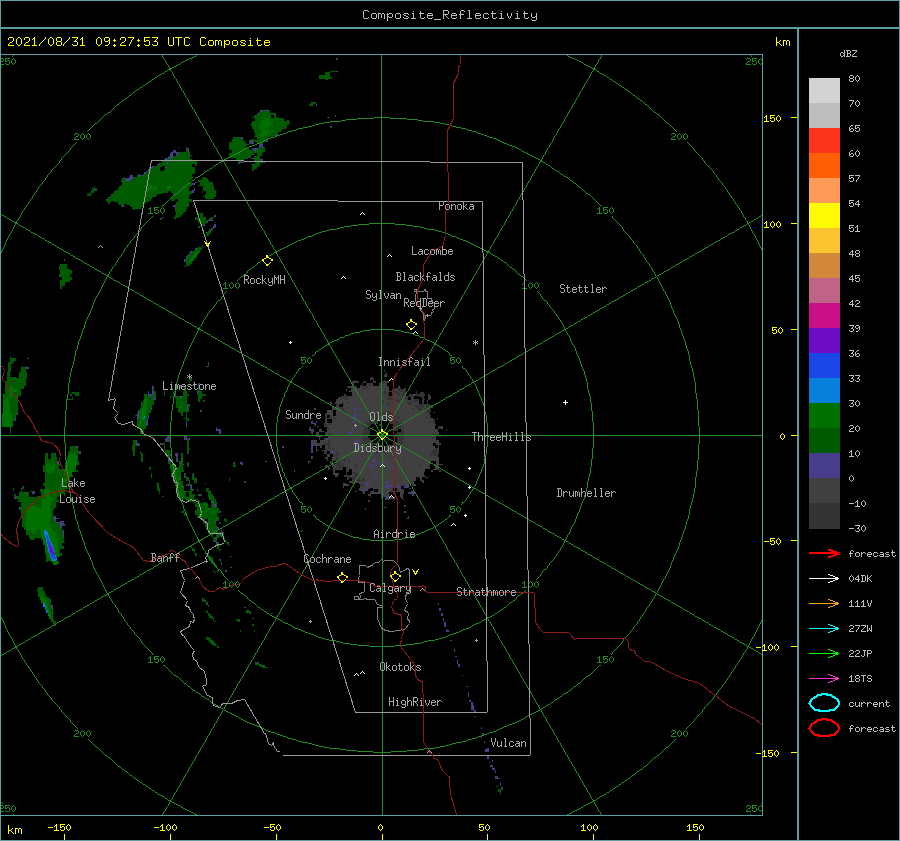Click the light blue 33-30 dBZ color band
900x841 pixels.
click(824, 391)
